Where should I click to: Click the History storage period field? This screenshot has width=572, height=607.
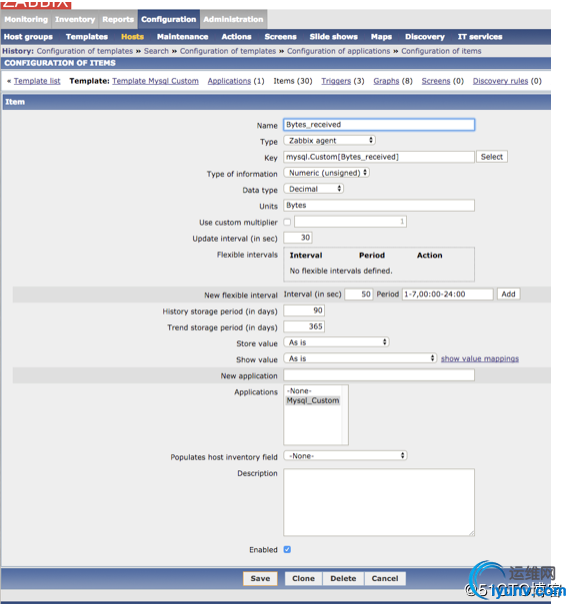pos(304,310)
